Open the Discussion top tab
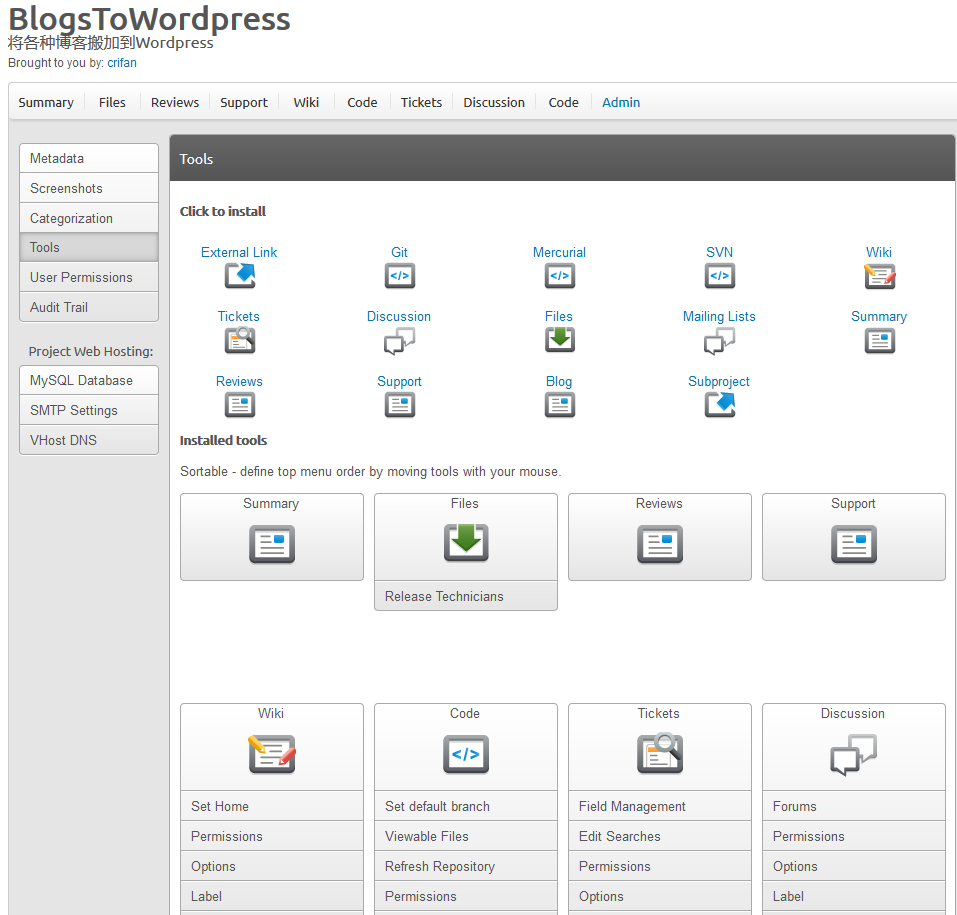 [494, 103]
